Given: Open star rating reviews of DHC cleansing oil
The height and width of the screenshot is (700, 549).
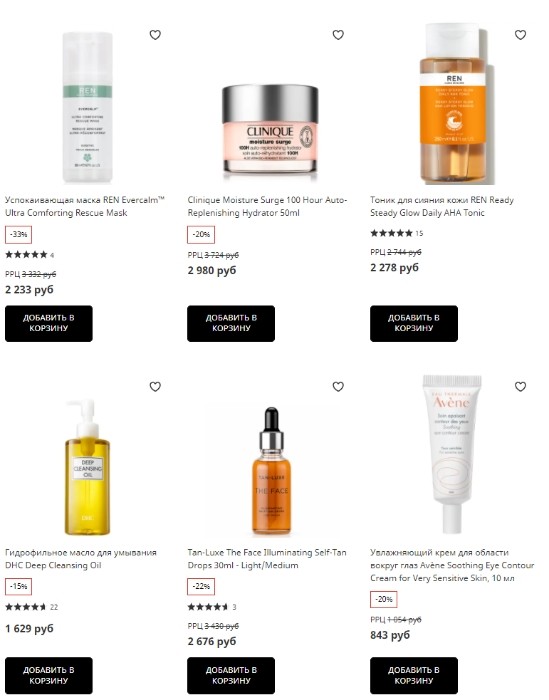Looking at the screenshot, I should click(x=31, y=607).
